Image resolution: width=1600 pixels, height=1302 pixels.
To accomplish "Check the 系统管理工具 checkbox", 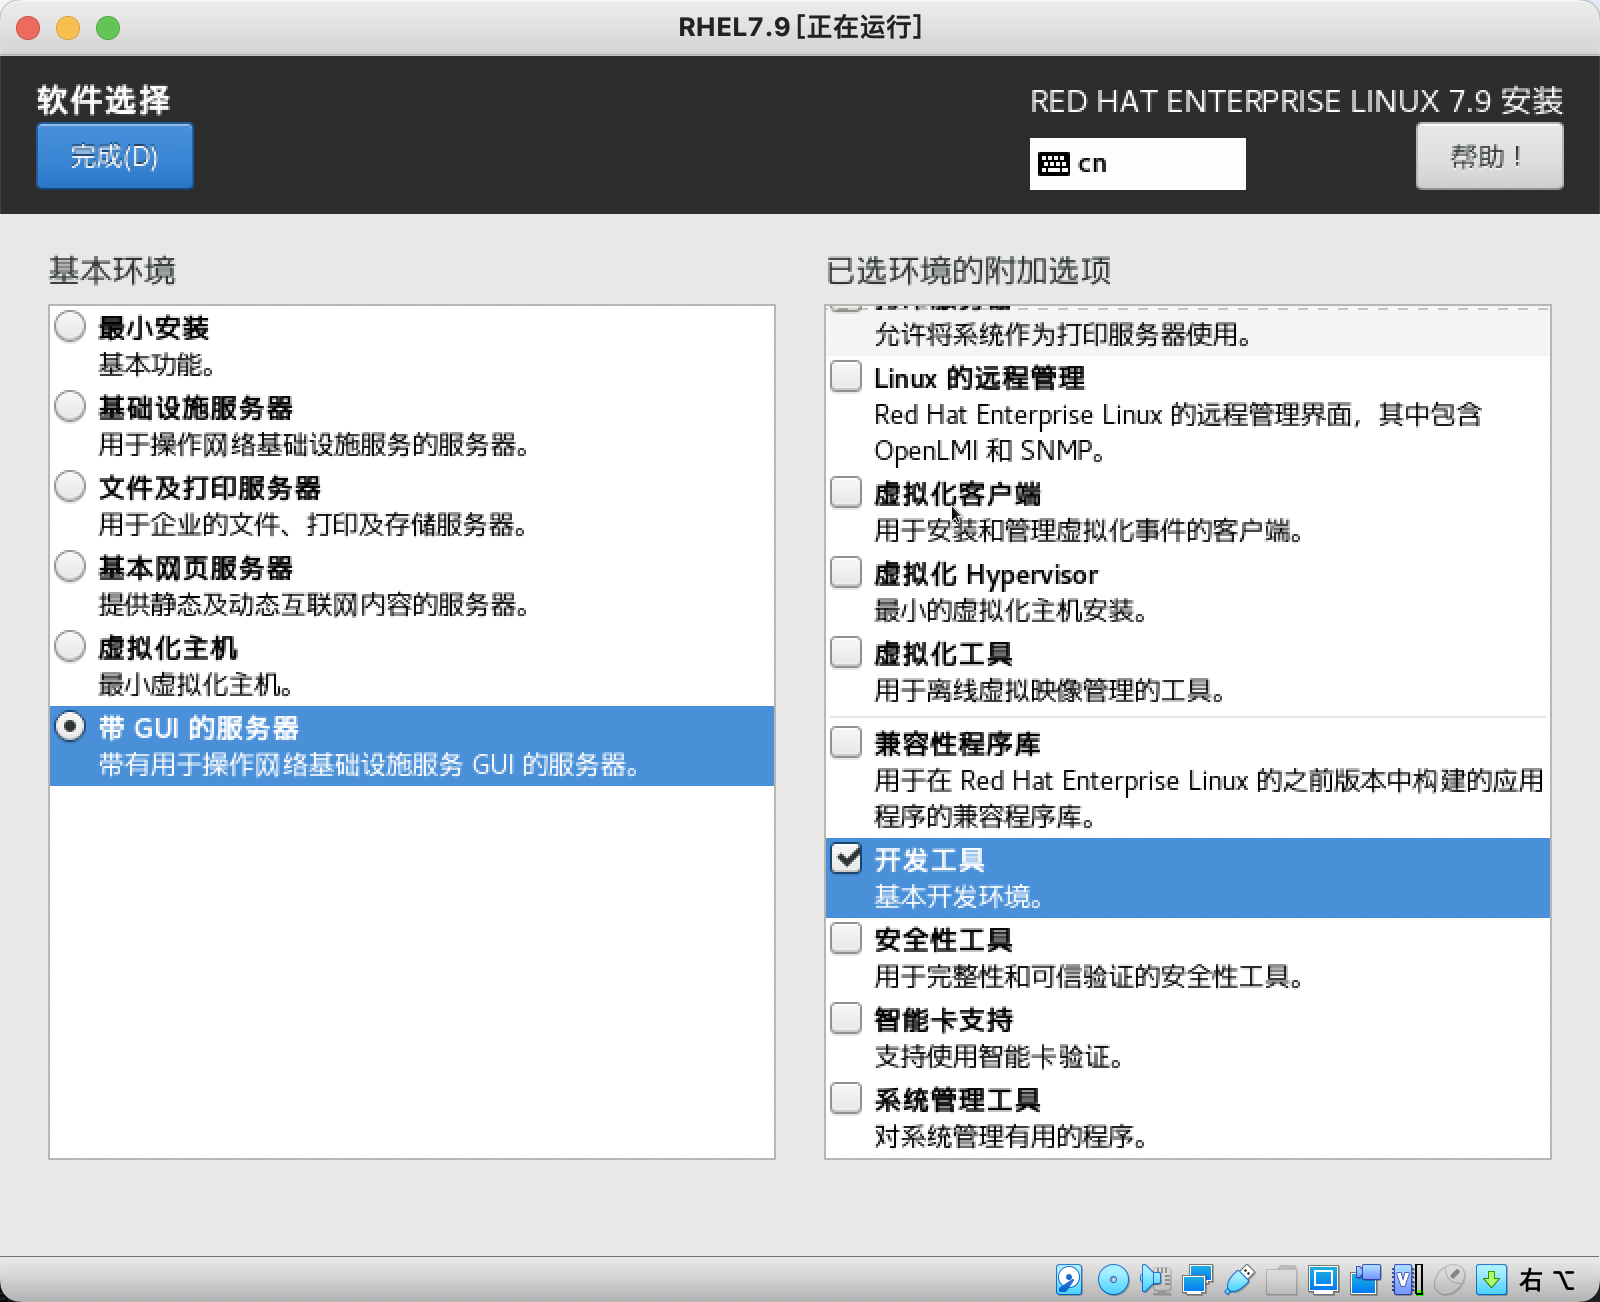I will pos(846,1098).
